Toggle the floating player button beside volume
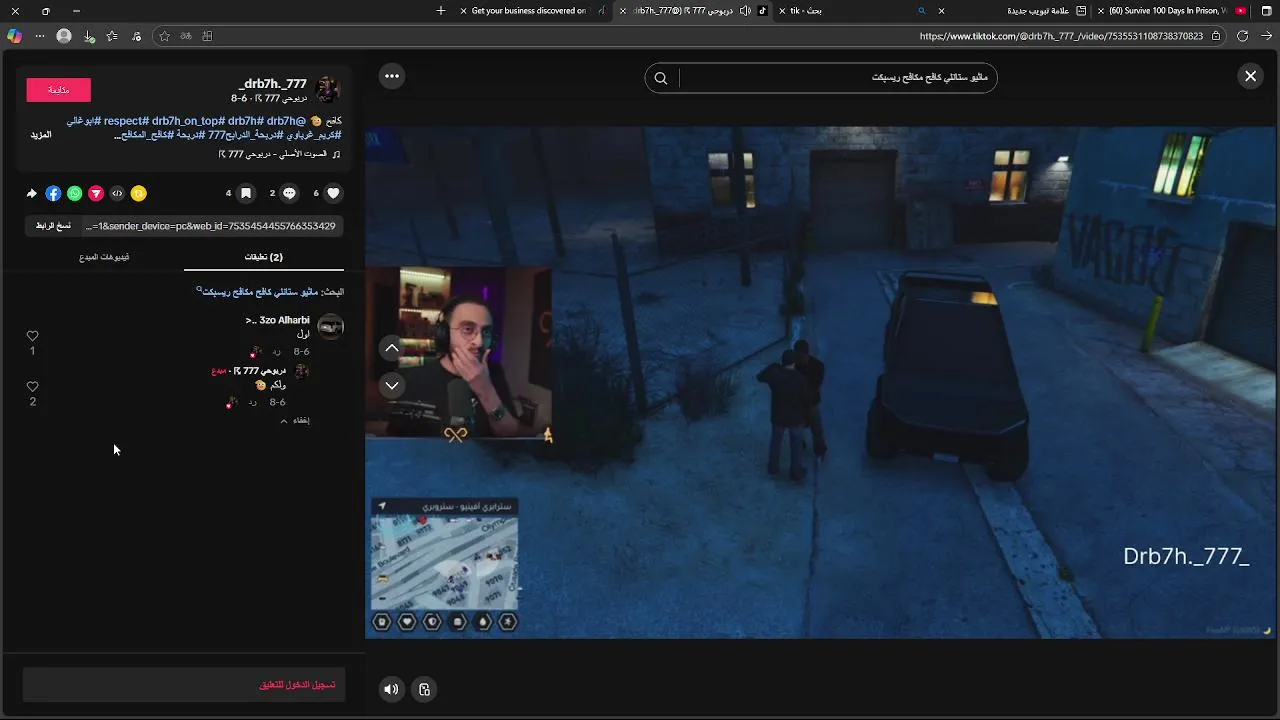This screenshot has height=720, width=1280. click(x=424, y=689)
